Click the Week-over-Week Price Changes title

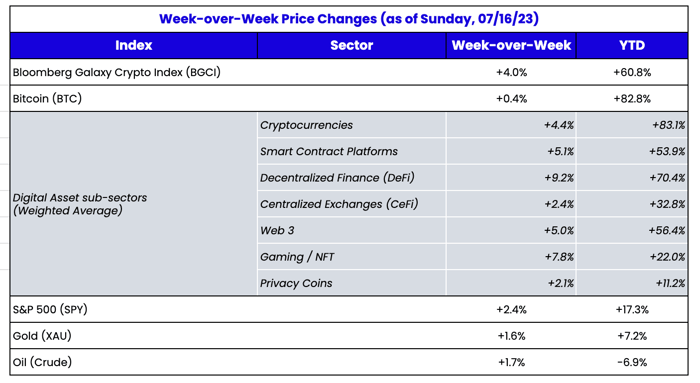[349, 19]
